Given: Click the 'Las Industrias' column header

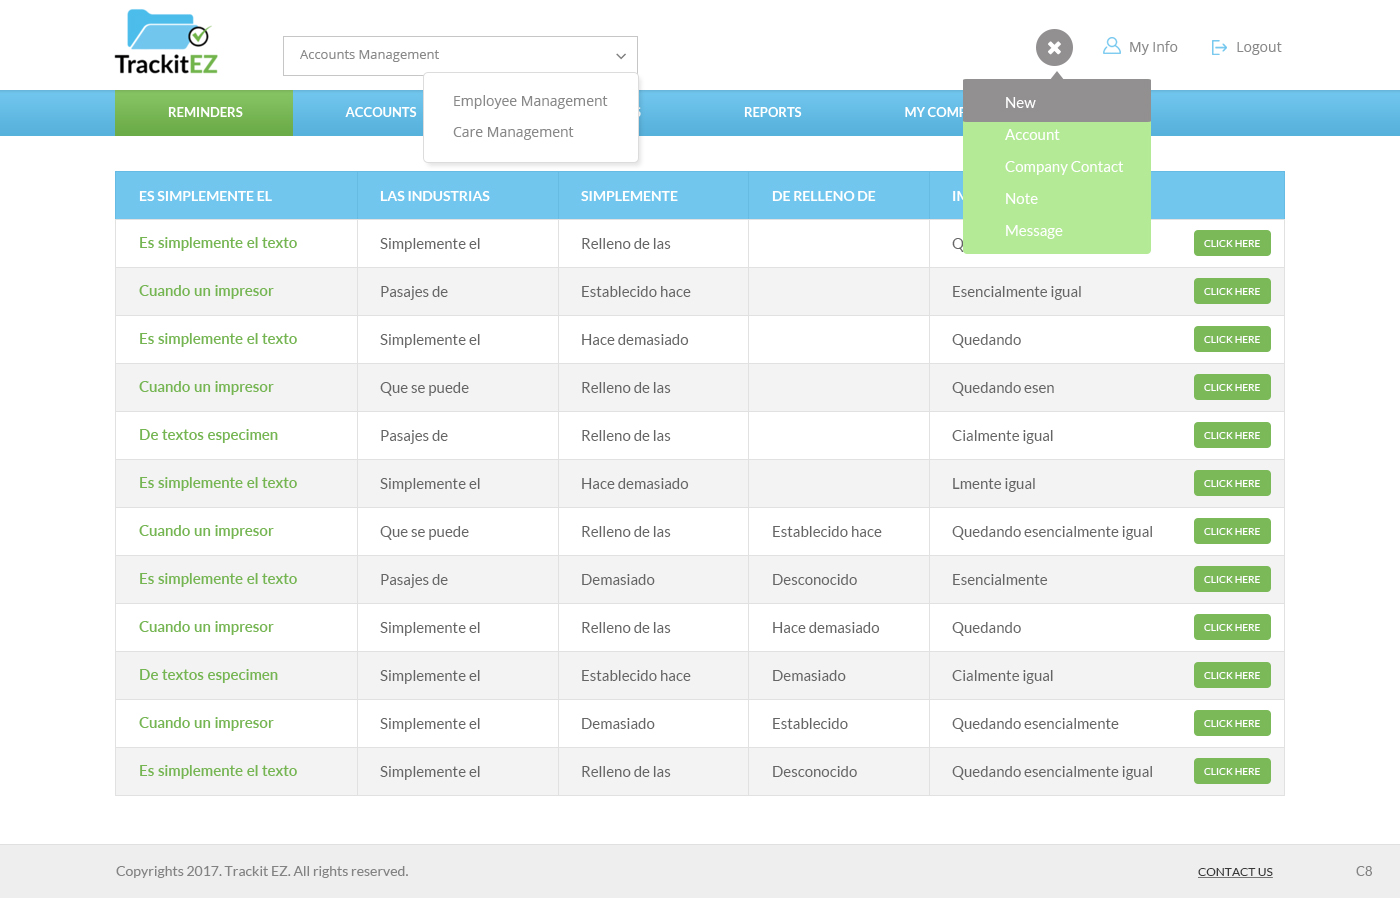Looking at the screenshot, I should tap(435, 196).
